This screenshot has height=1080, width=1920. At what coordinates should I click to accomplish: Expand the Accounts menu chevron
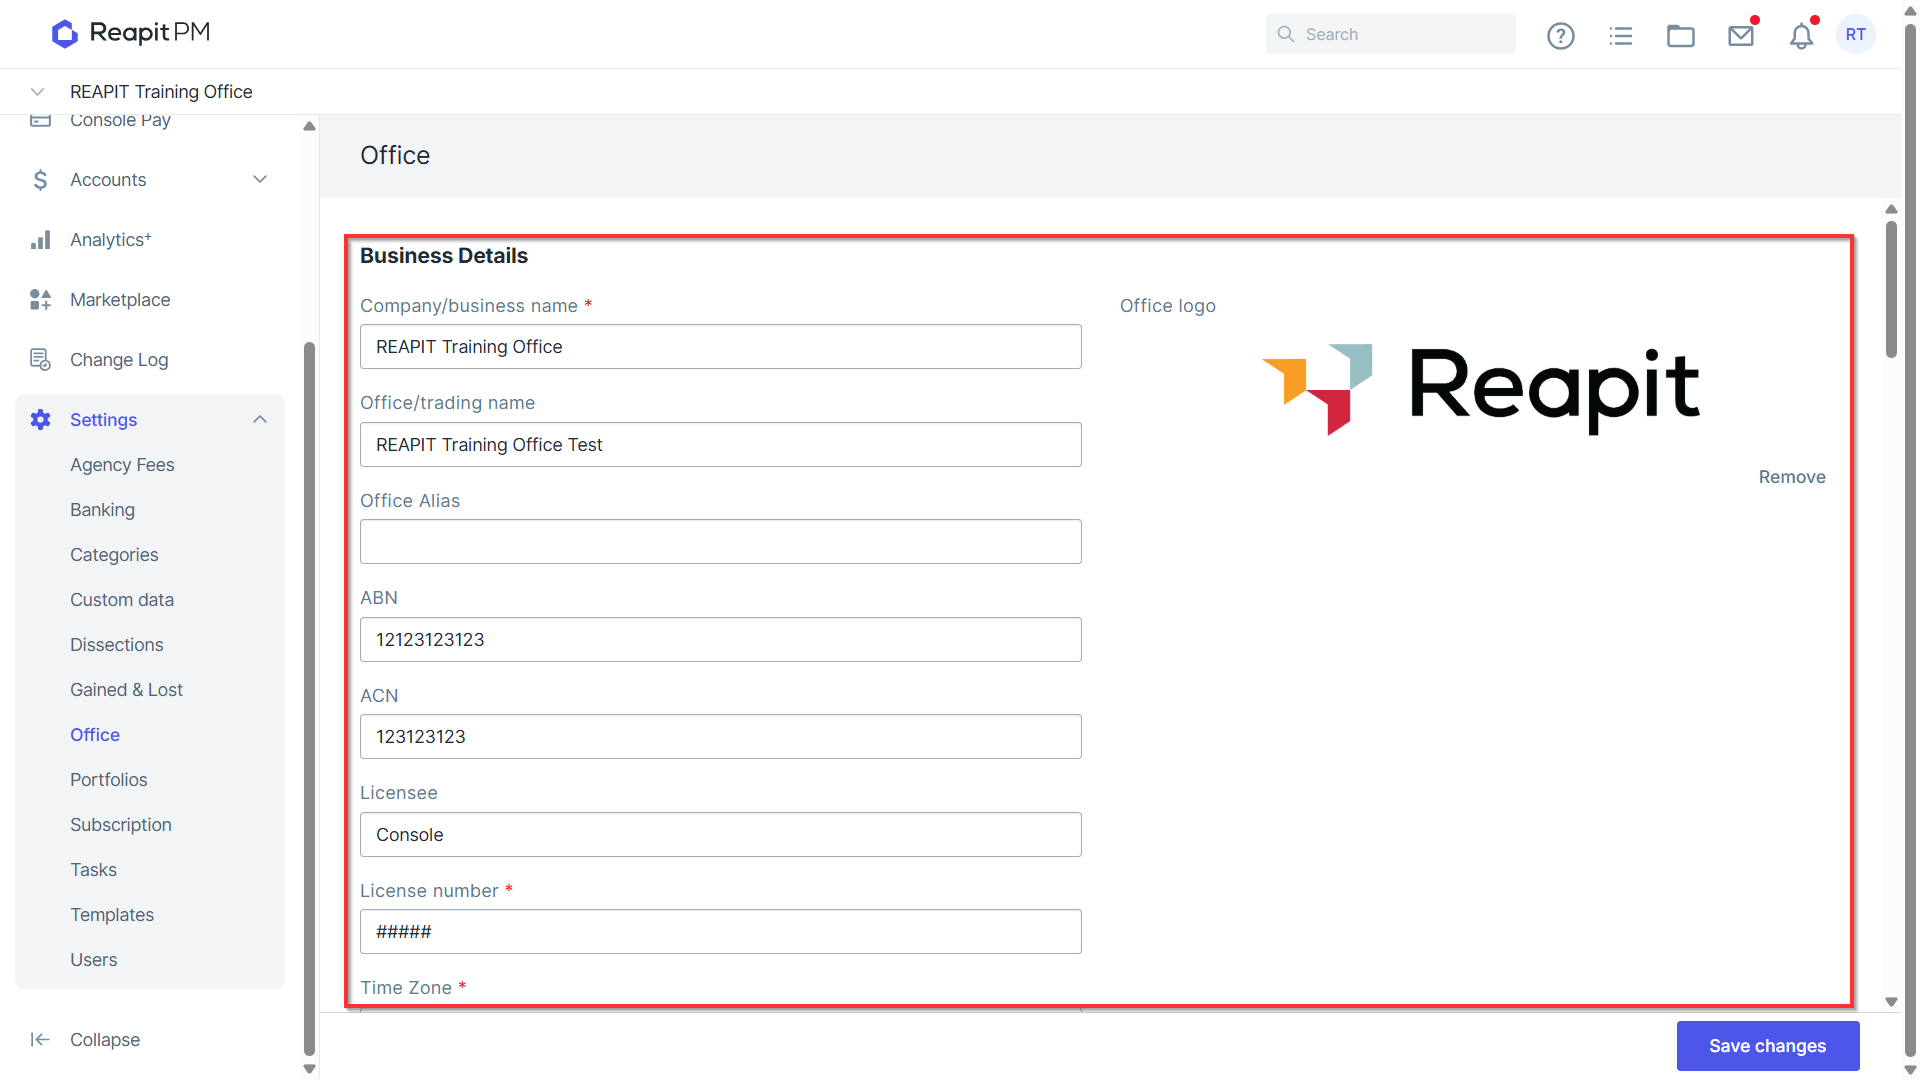click(260, 180)
